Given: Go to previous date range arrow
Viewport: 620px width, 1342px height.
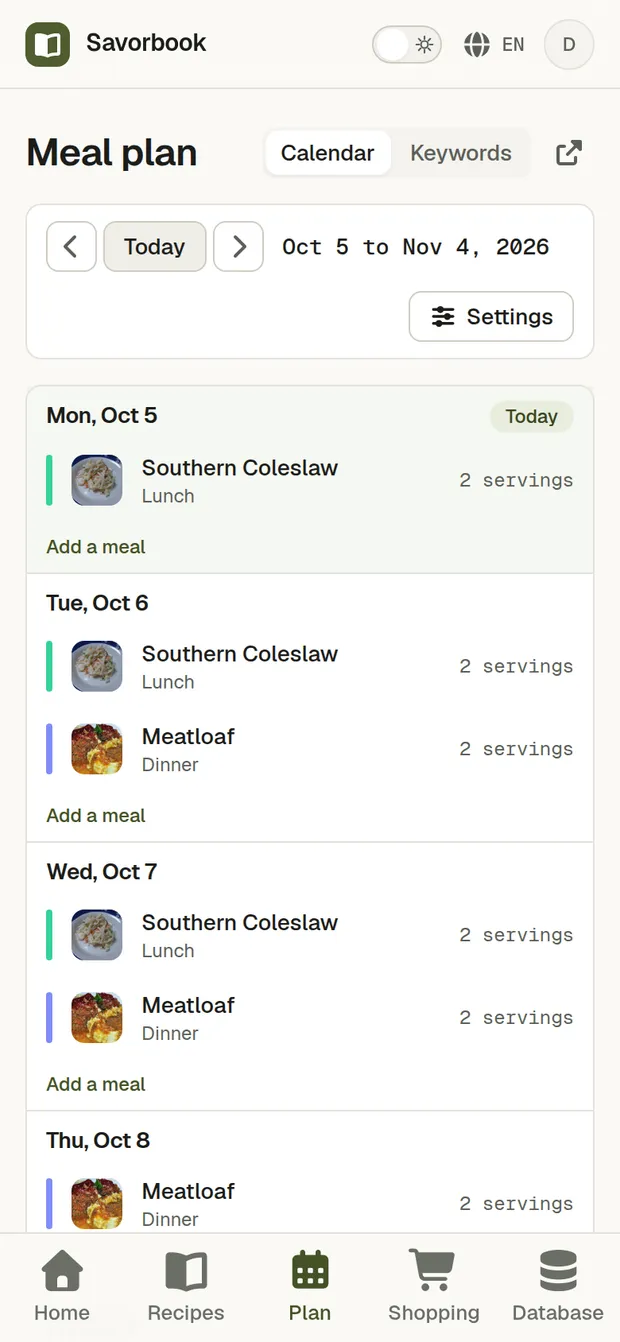Looking at the screenshot, I should 72,247.
